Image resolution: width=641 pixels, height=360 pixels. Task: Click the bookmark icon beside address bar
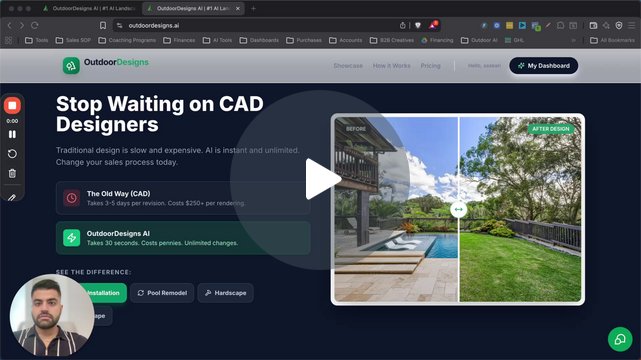[103, 25]
